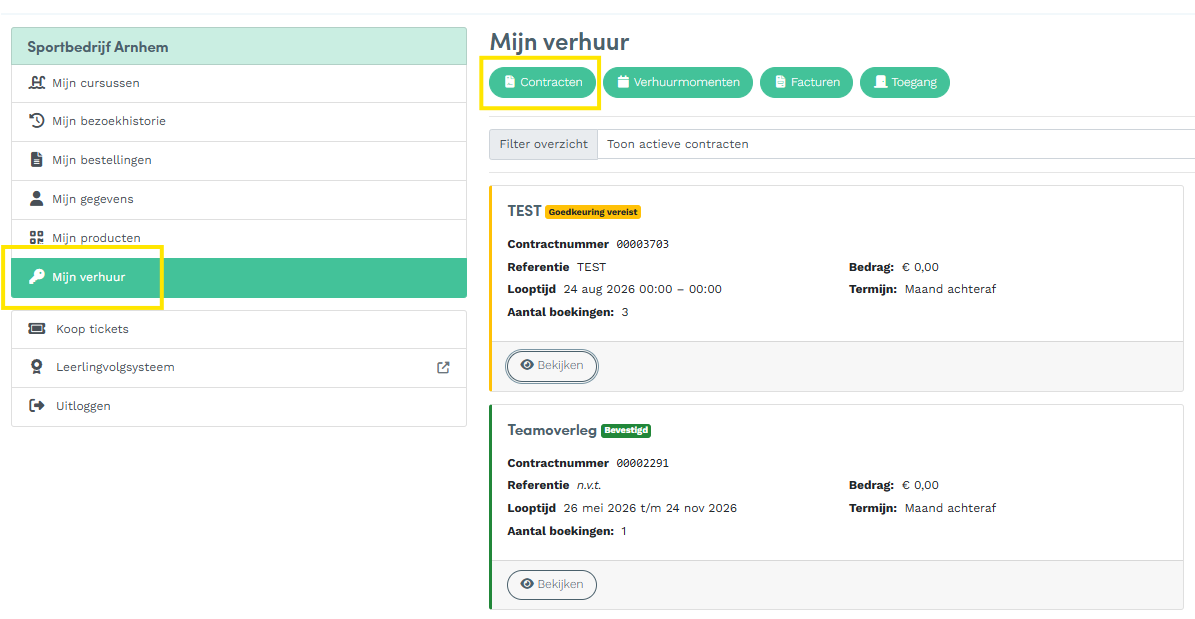Click the Filter overzicht label
This screenshot has width=1195, height=619.
(x=543, y=144)
